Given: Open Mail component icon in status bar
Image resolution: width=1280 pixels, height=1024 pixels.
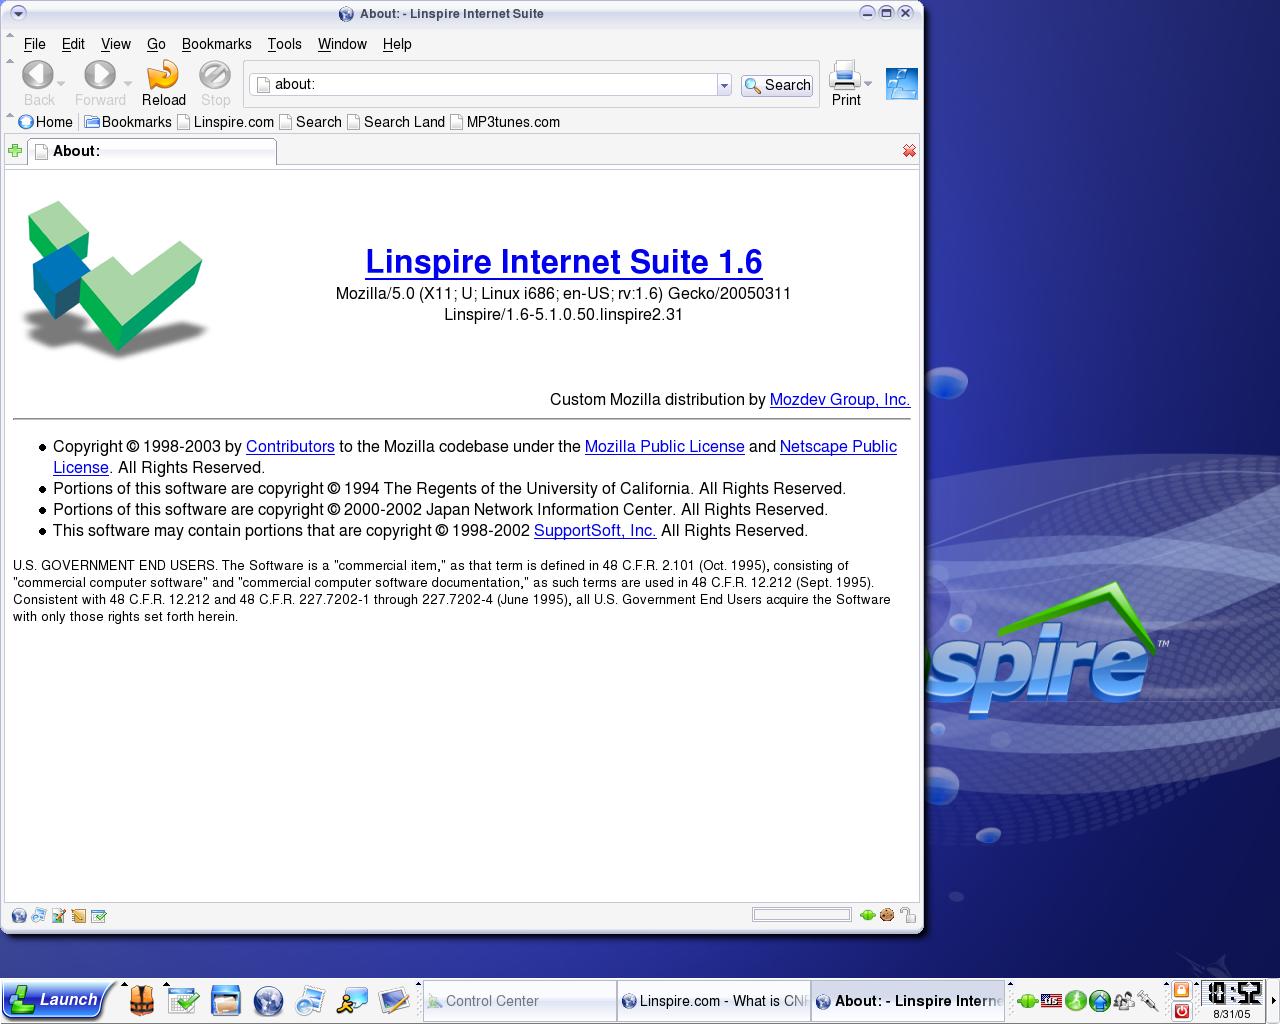Looking at the screenshot, I should (39, 915).
